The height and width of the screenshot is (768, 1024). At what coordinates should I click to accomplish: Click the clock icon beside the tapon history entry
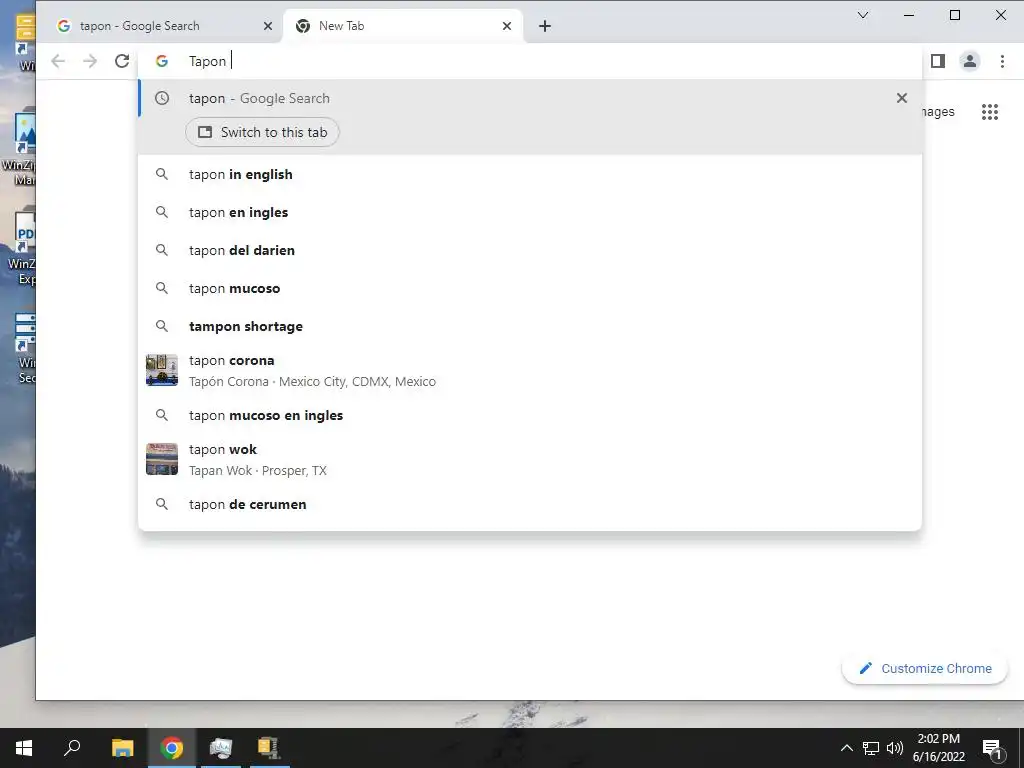[162, 98]
